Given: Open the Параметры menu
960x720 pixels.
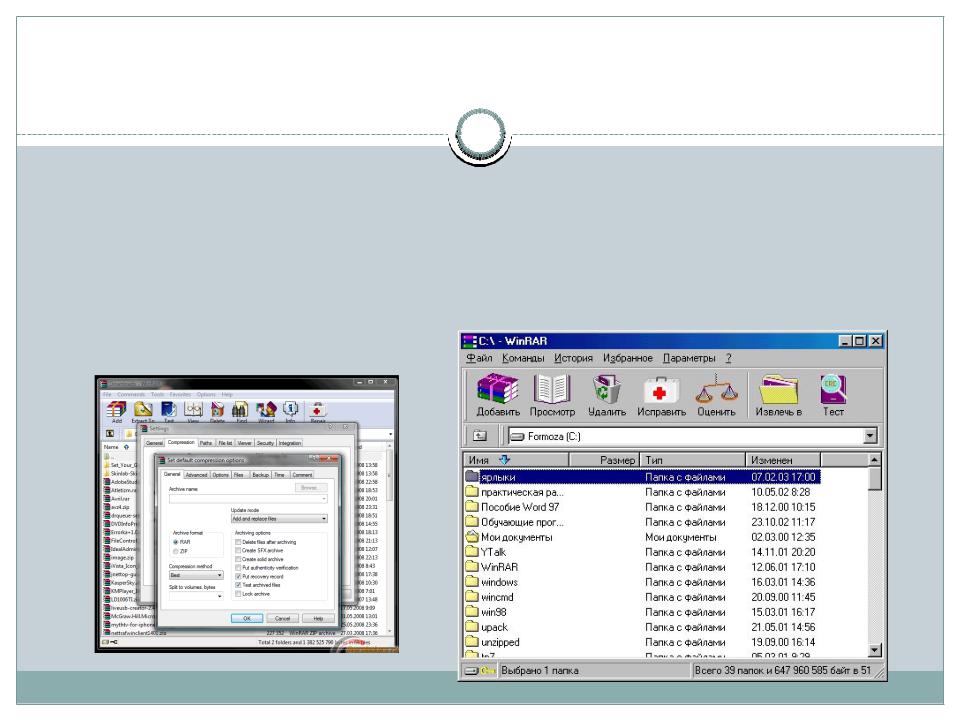Looking at the screenshot, I should pos(689,358).
